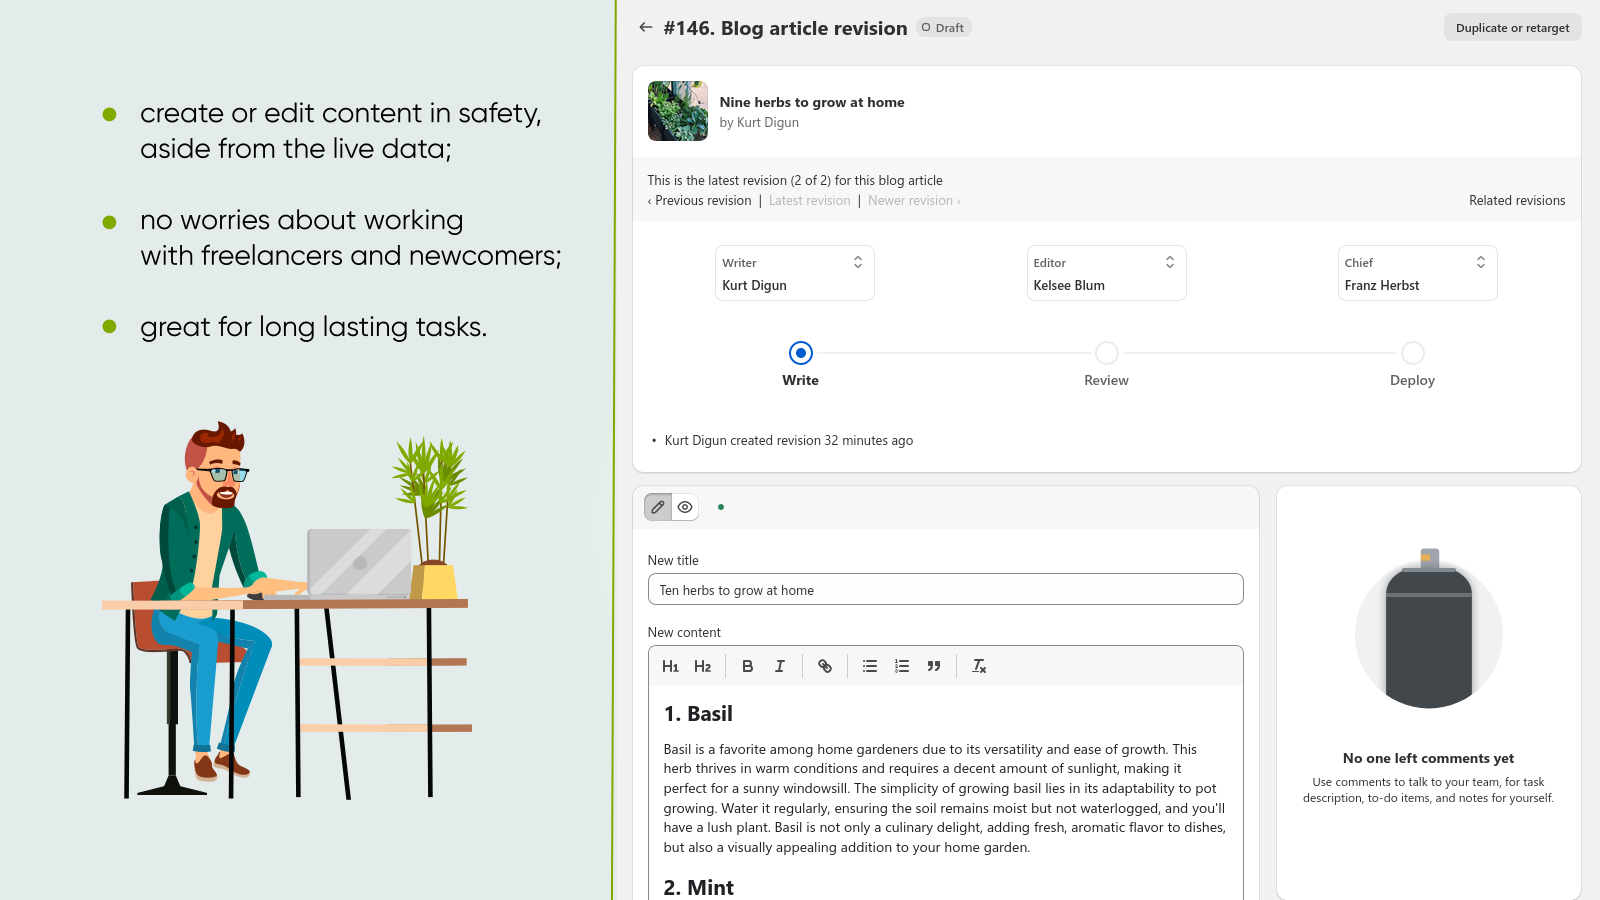This screenshot has width=1600, height=900.
Task: Go to Newer revision
Action: click(x=914, y=201)
